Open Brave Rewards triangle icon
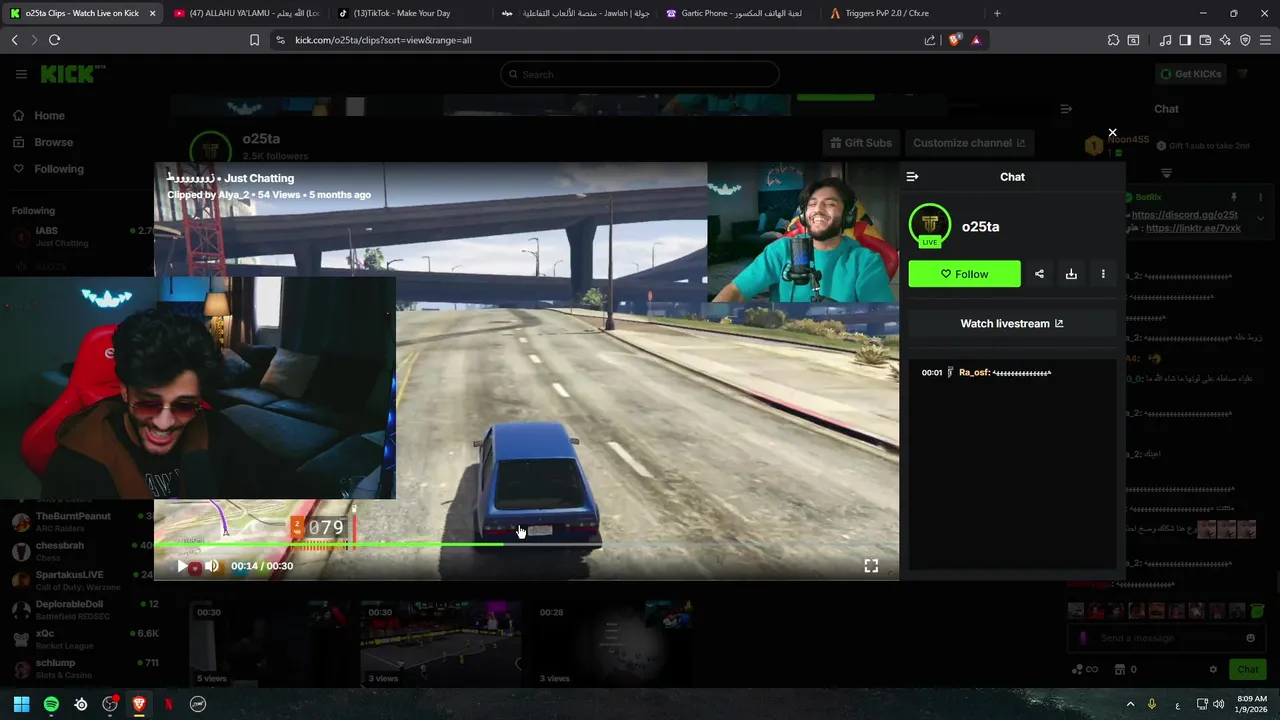 tap(976, 40)
